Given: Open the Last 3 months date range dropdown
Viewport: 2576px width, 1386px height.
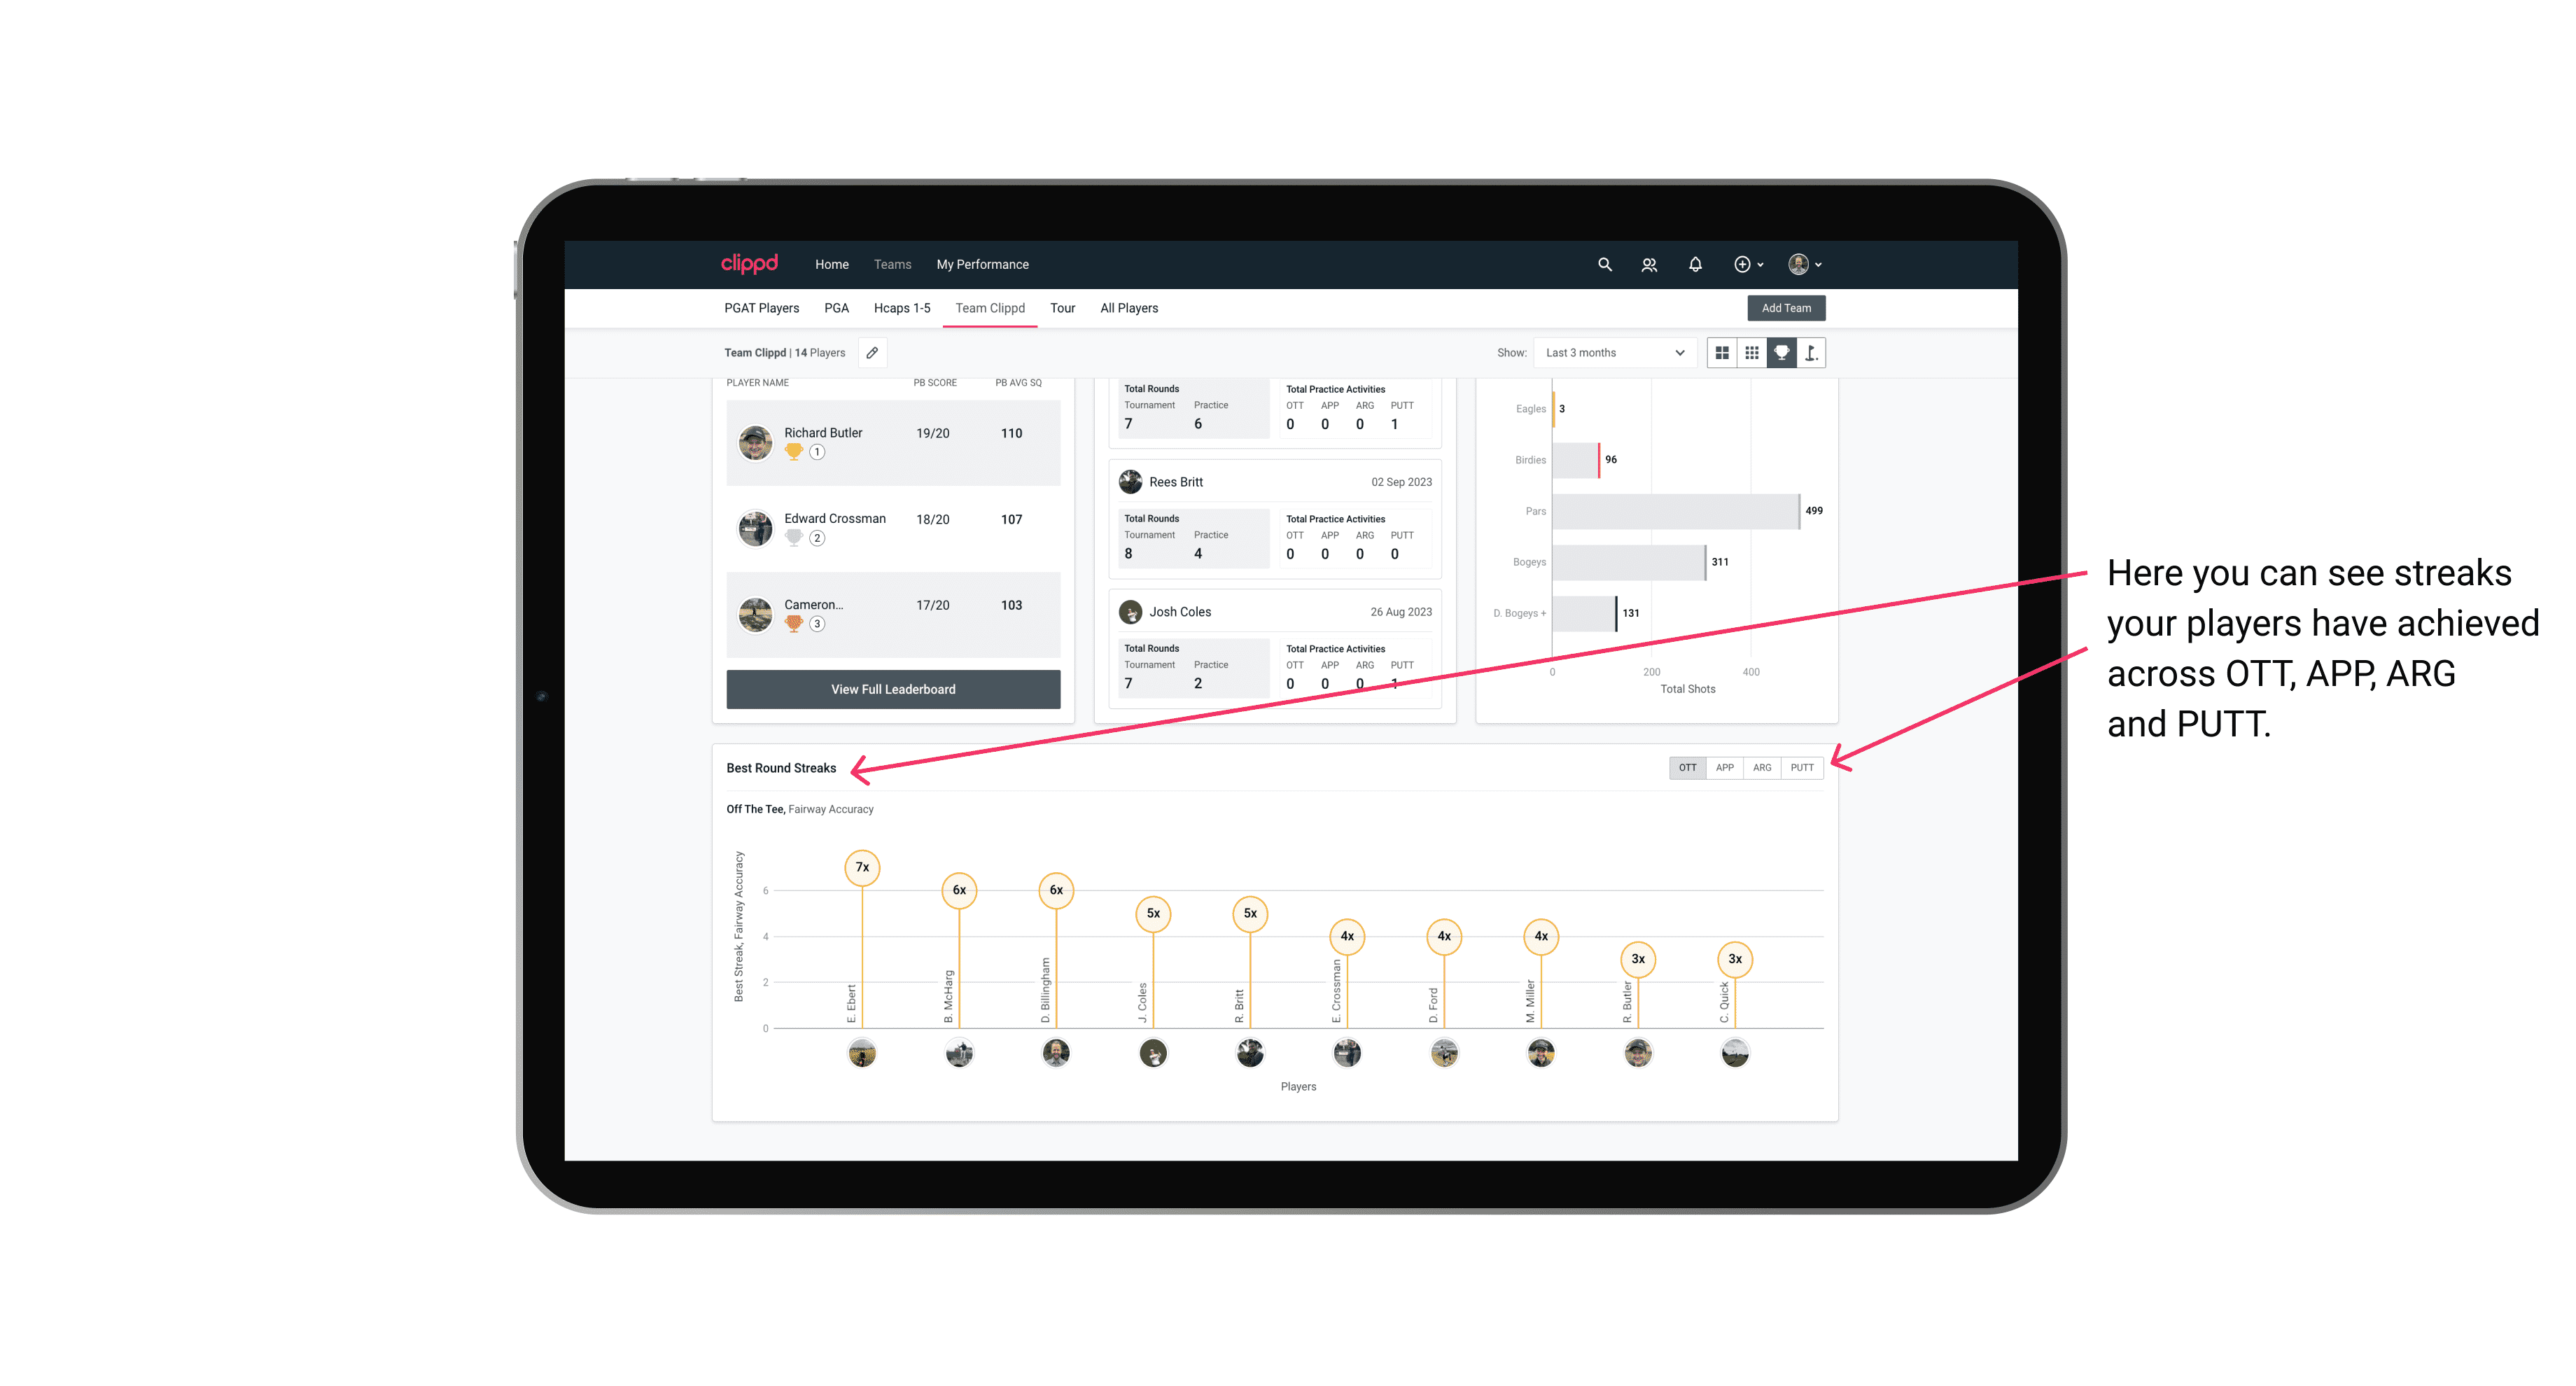Looking at the screenshot, I should pos(1612,353).
